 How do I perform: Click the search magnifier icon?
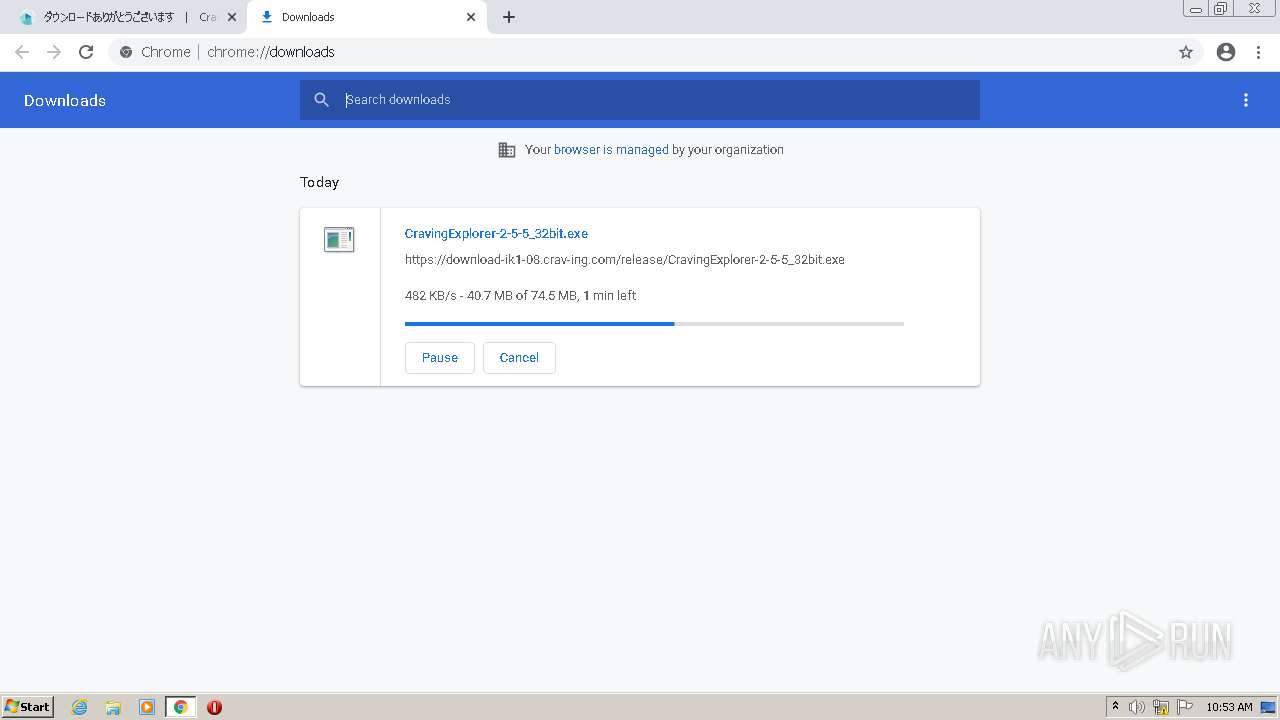(321, 100)
